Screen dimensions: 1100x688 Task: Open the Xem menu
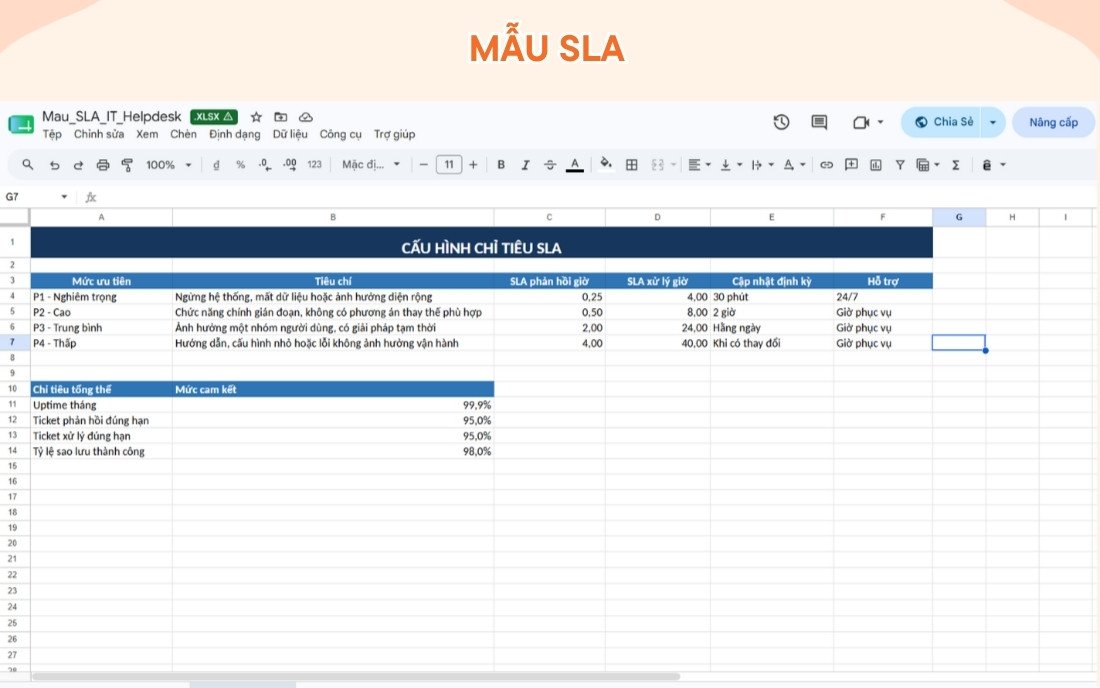click(147, 134)
